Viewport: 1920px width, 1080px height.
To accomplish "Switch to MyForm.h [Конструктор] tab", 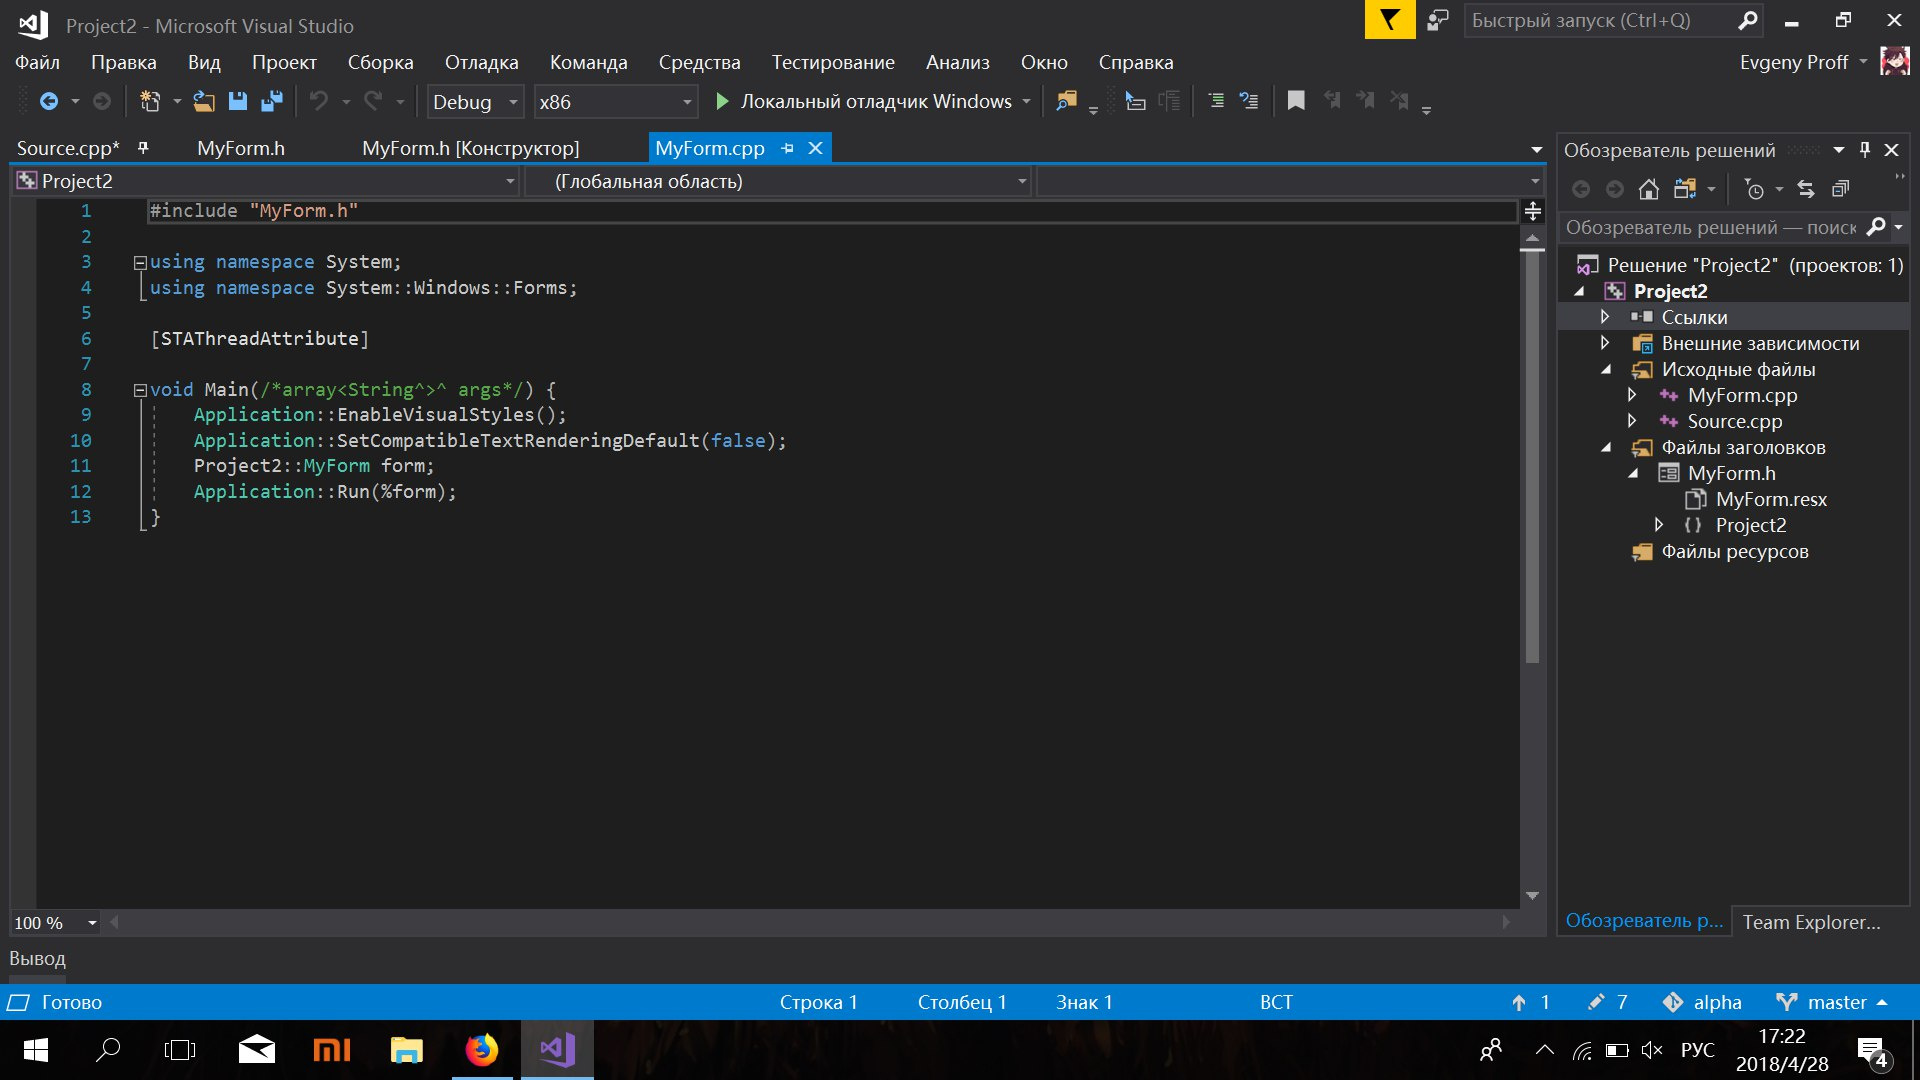I will (470, 148).
